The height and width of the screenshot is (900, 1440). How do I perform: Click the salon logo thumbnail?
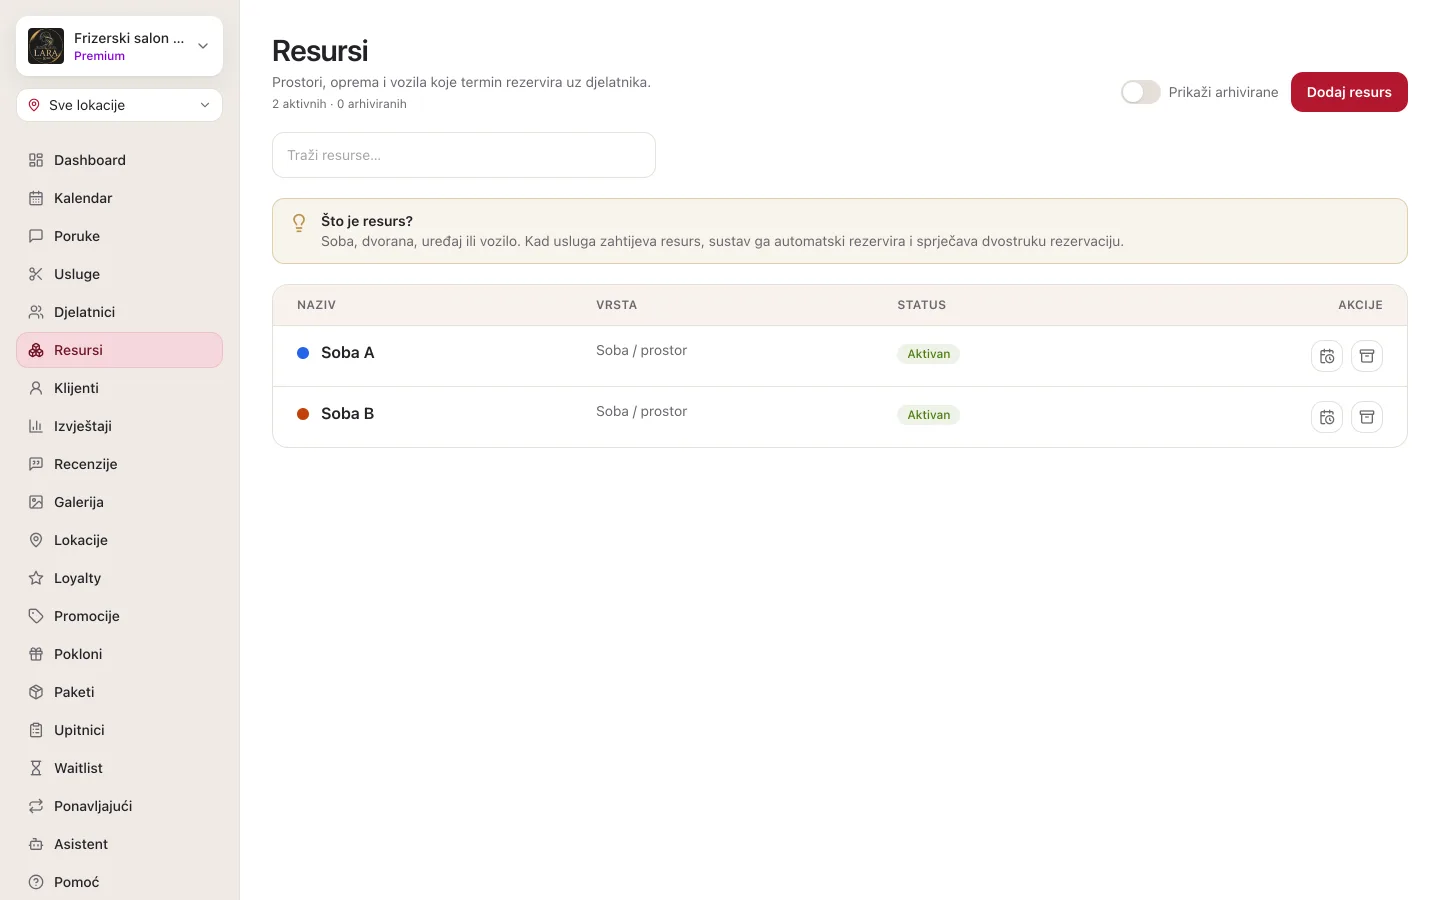tap(46, 46)
